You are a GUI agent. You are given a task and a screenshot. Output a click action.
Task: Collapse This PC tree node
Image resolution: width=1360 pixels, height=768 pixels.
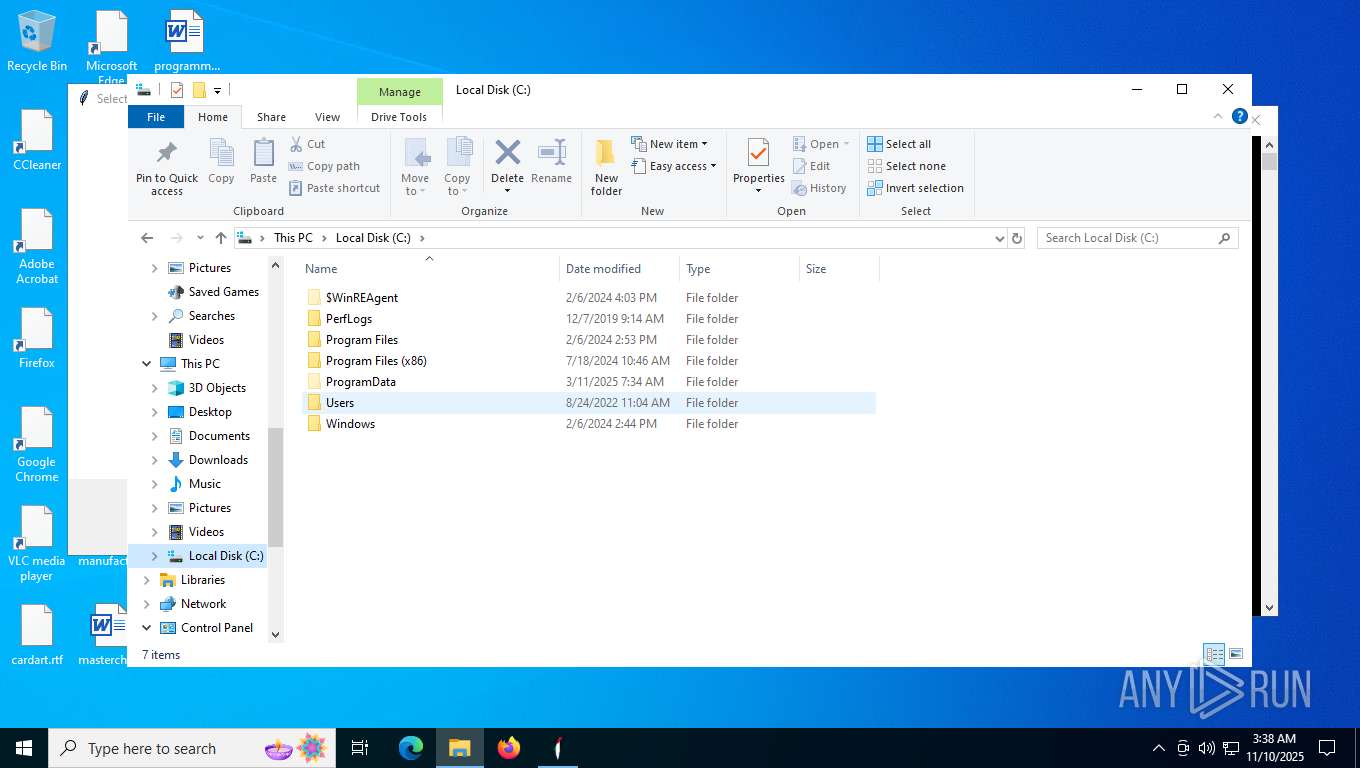tap(147, 364)
